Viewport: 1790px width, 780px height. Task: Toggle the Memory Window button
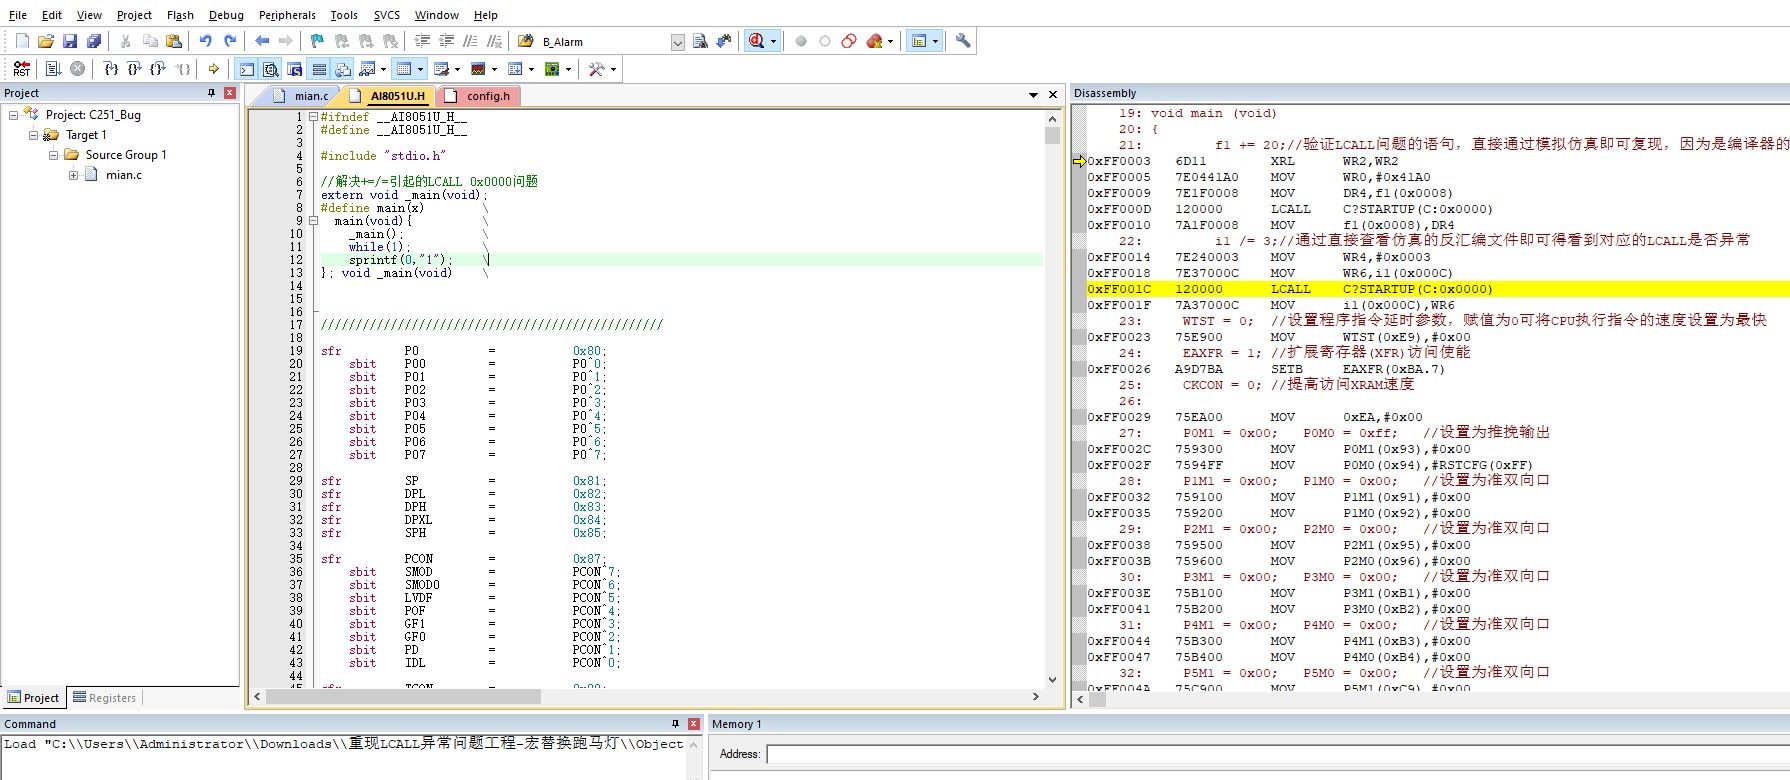tap(404, 68)
